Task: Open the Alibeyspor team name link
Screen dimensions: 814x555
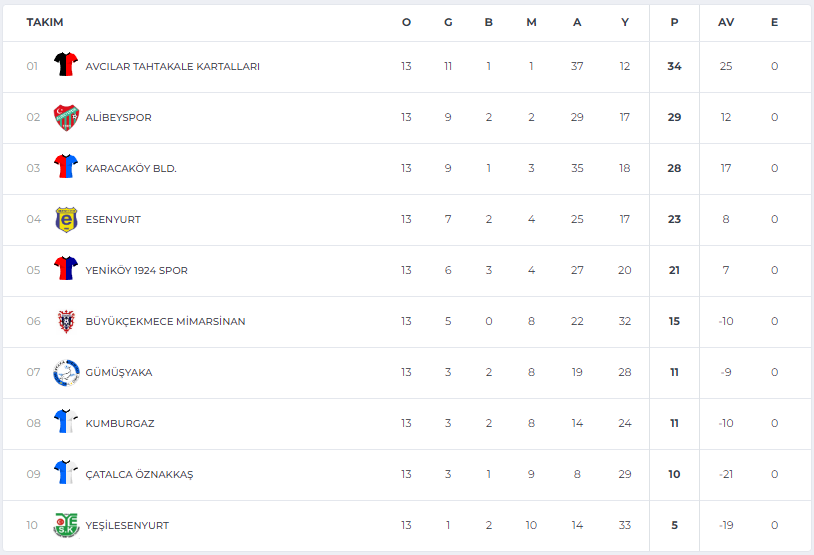Action: pos(118,118)
